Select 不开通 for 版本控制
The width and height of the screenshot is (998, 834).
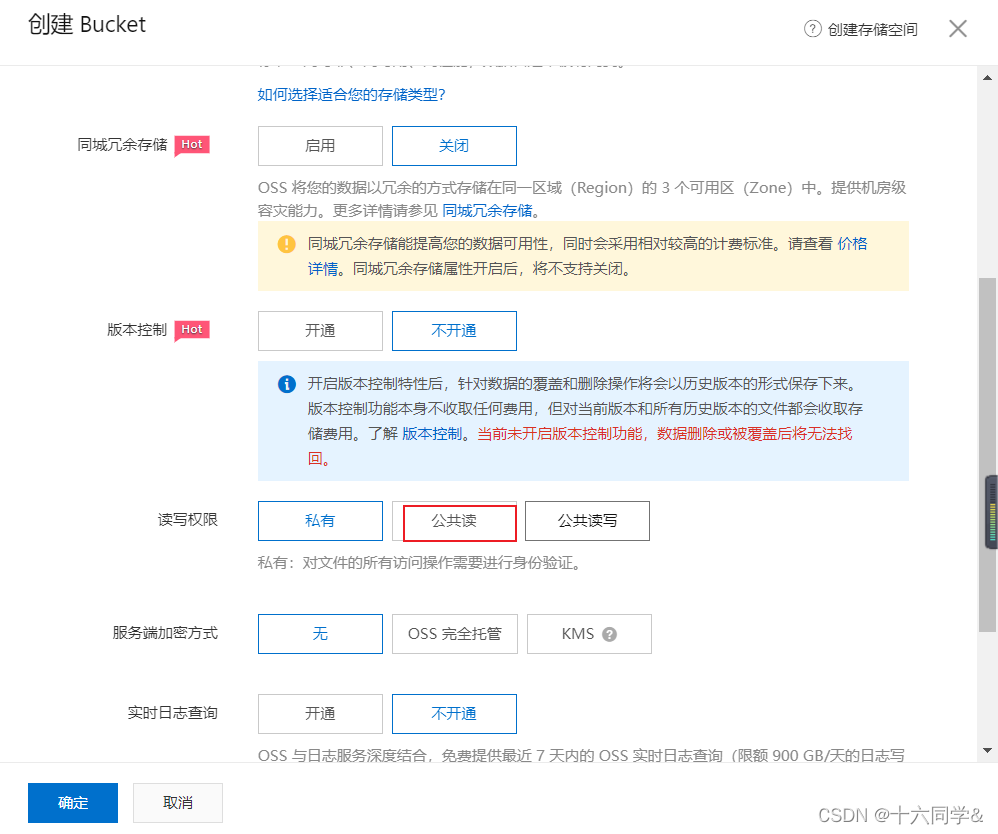coord(454,331)
